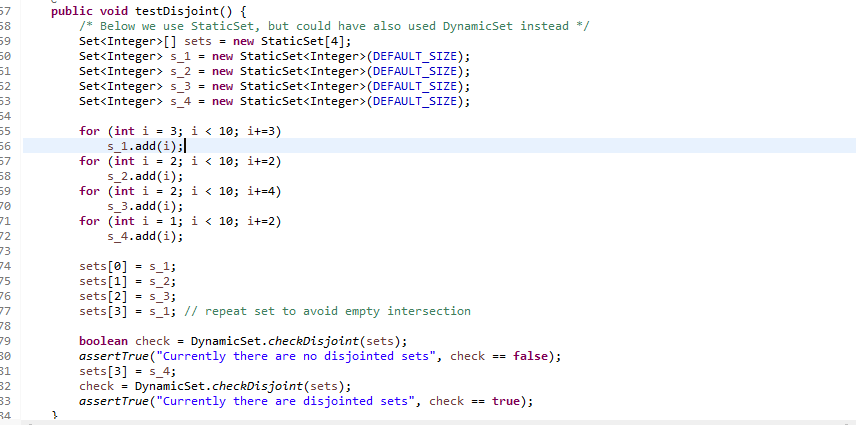Click the s_3 variable in its declaration line
This screenshot has height=425, width=856.
181,86
